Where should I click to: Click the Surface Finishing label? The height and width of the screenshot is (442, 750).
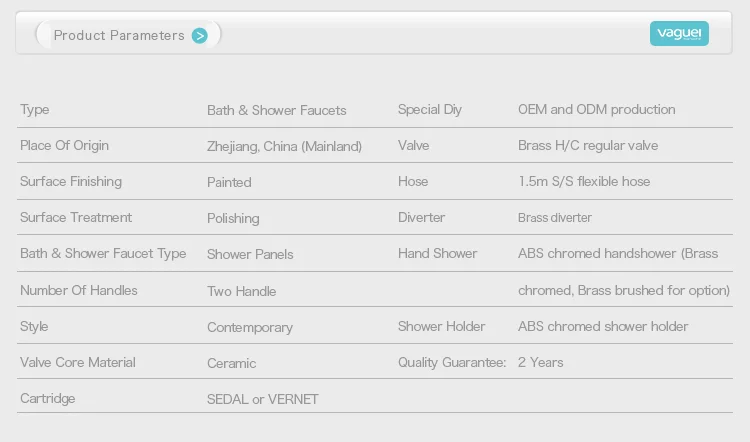70,182
